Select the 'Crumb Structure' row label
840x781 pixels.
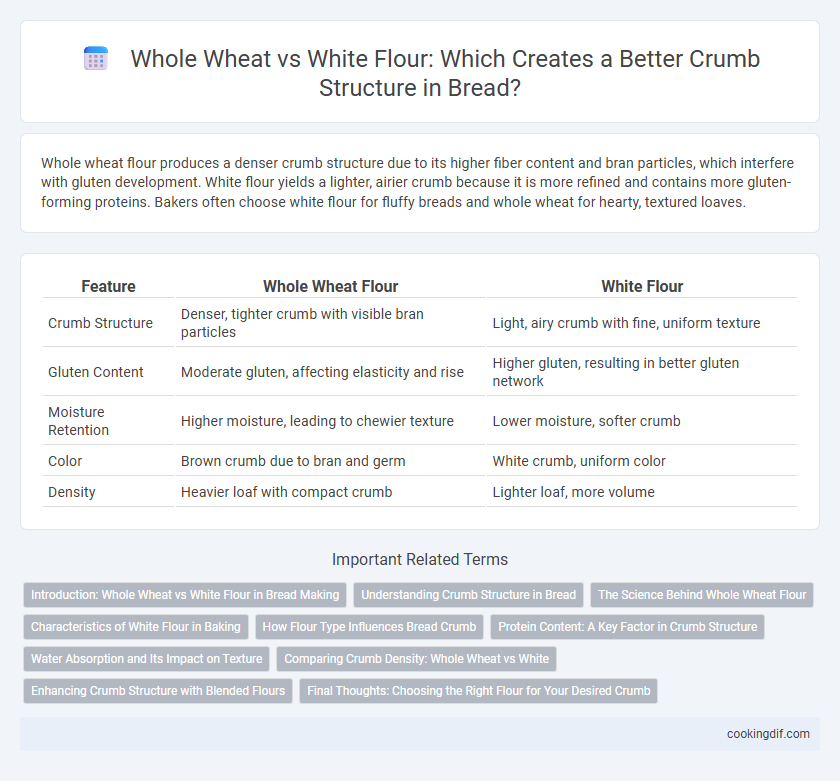(100, 323)
